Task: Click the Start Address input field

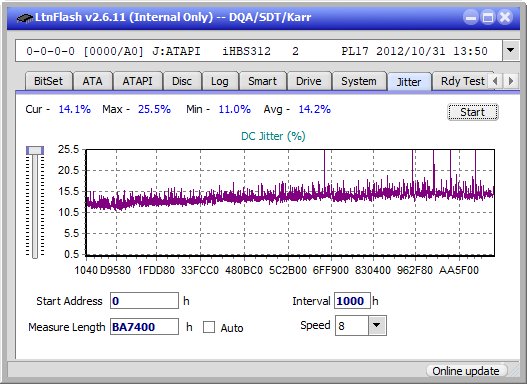Action: (x=144, y=301)
